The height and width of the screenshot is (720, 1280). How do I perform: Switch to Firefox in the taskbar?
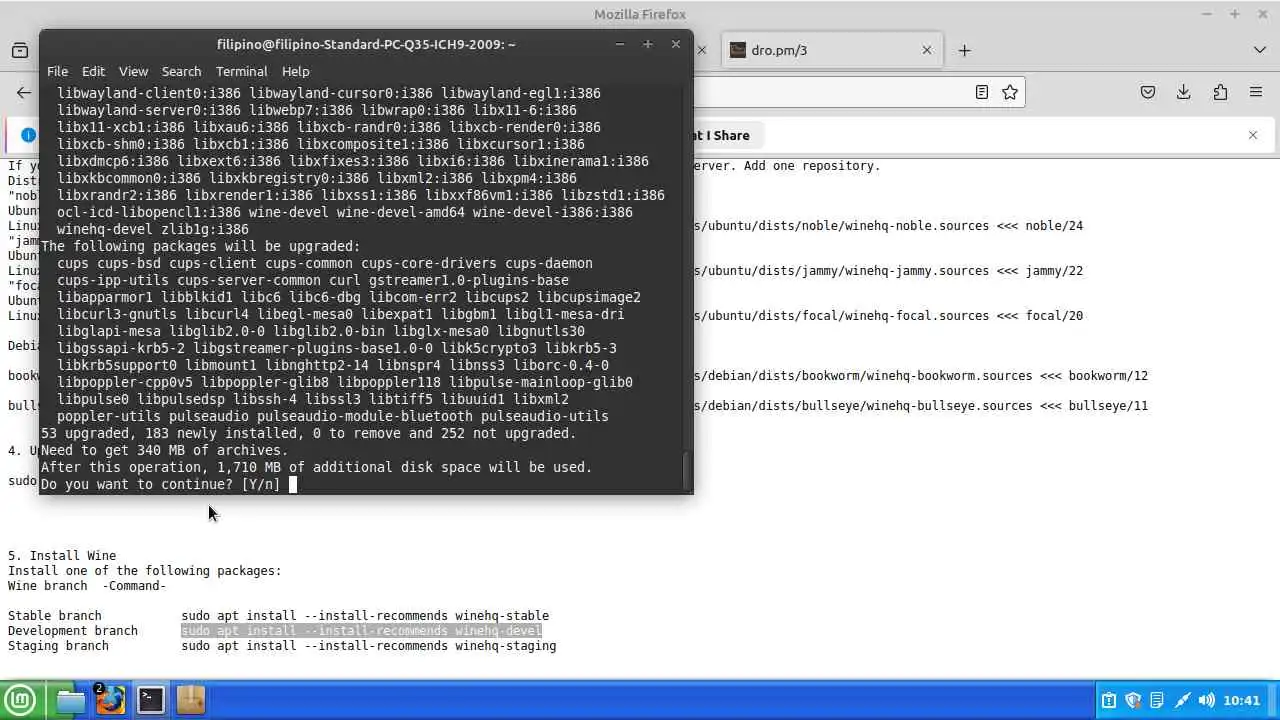click(x=111, y=700)
